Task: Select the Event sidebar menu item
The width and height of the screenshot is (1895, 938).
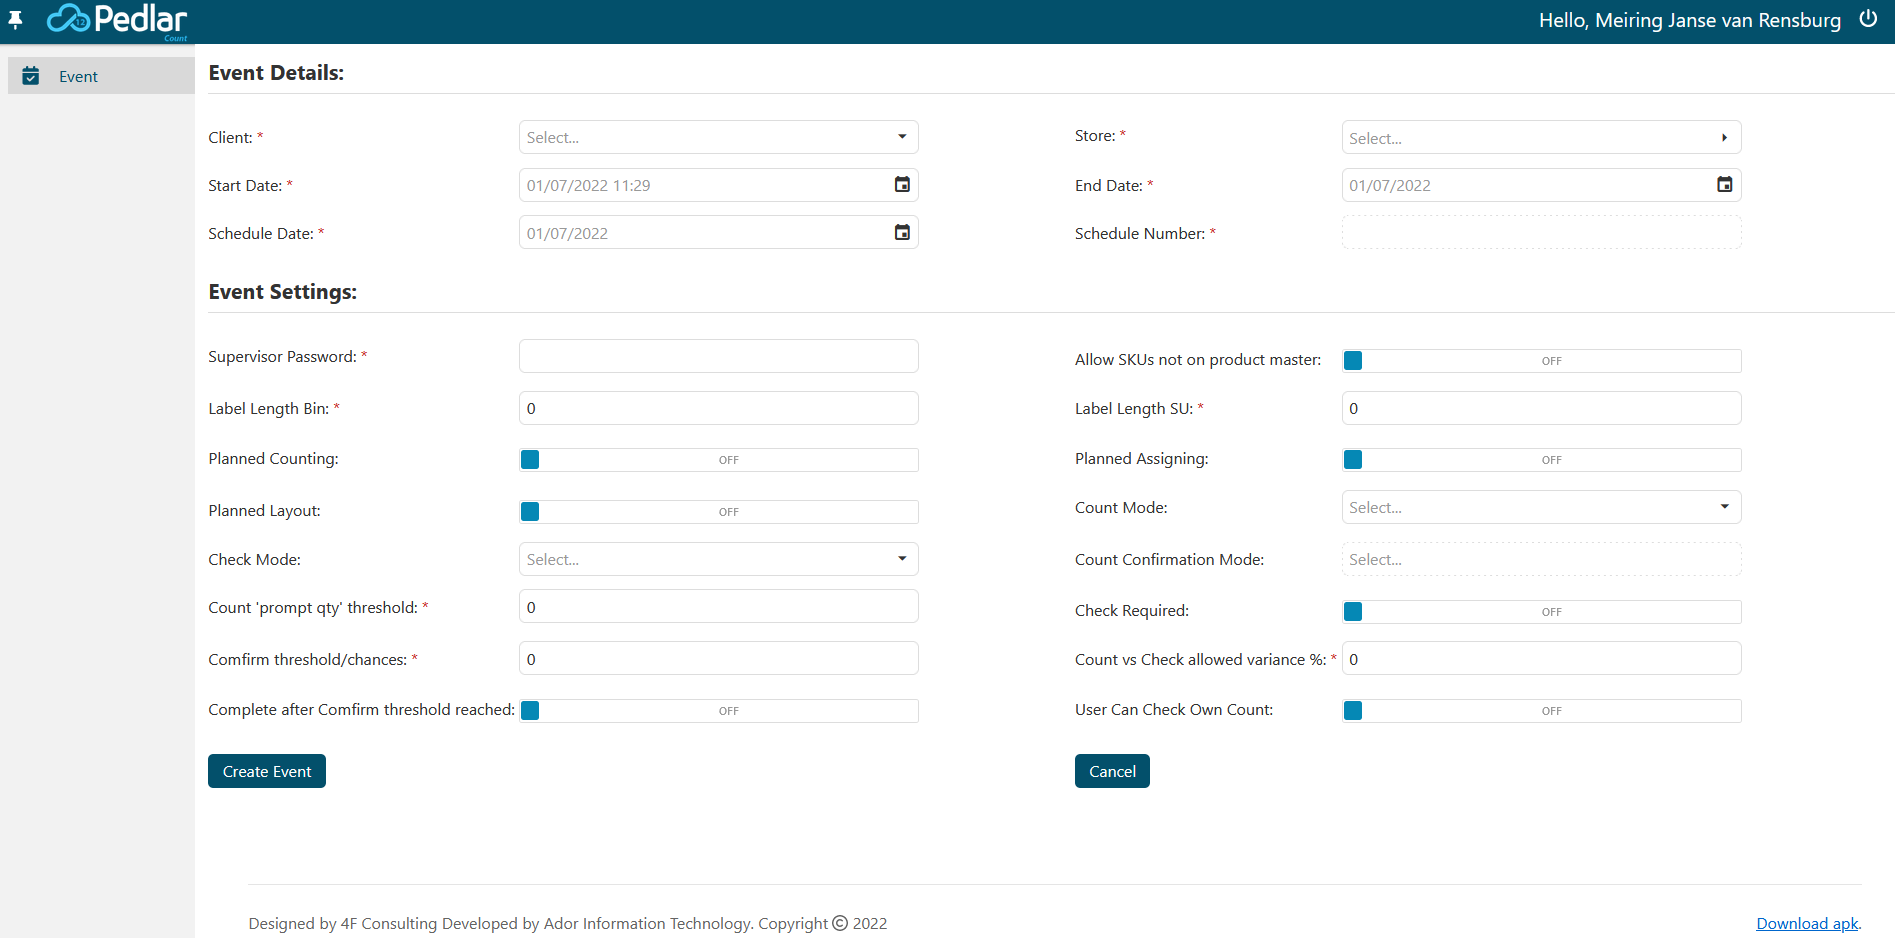Action: (x=78, y=77)
